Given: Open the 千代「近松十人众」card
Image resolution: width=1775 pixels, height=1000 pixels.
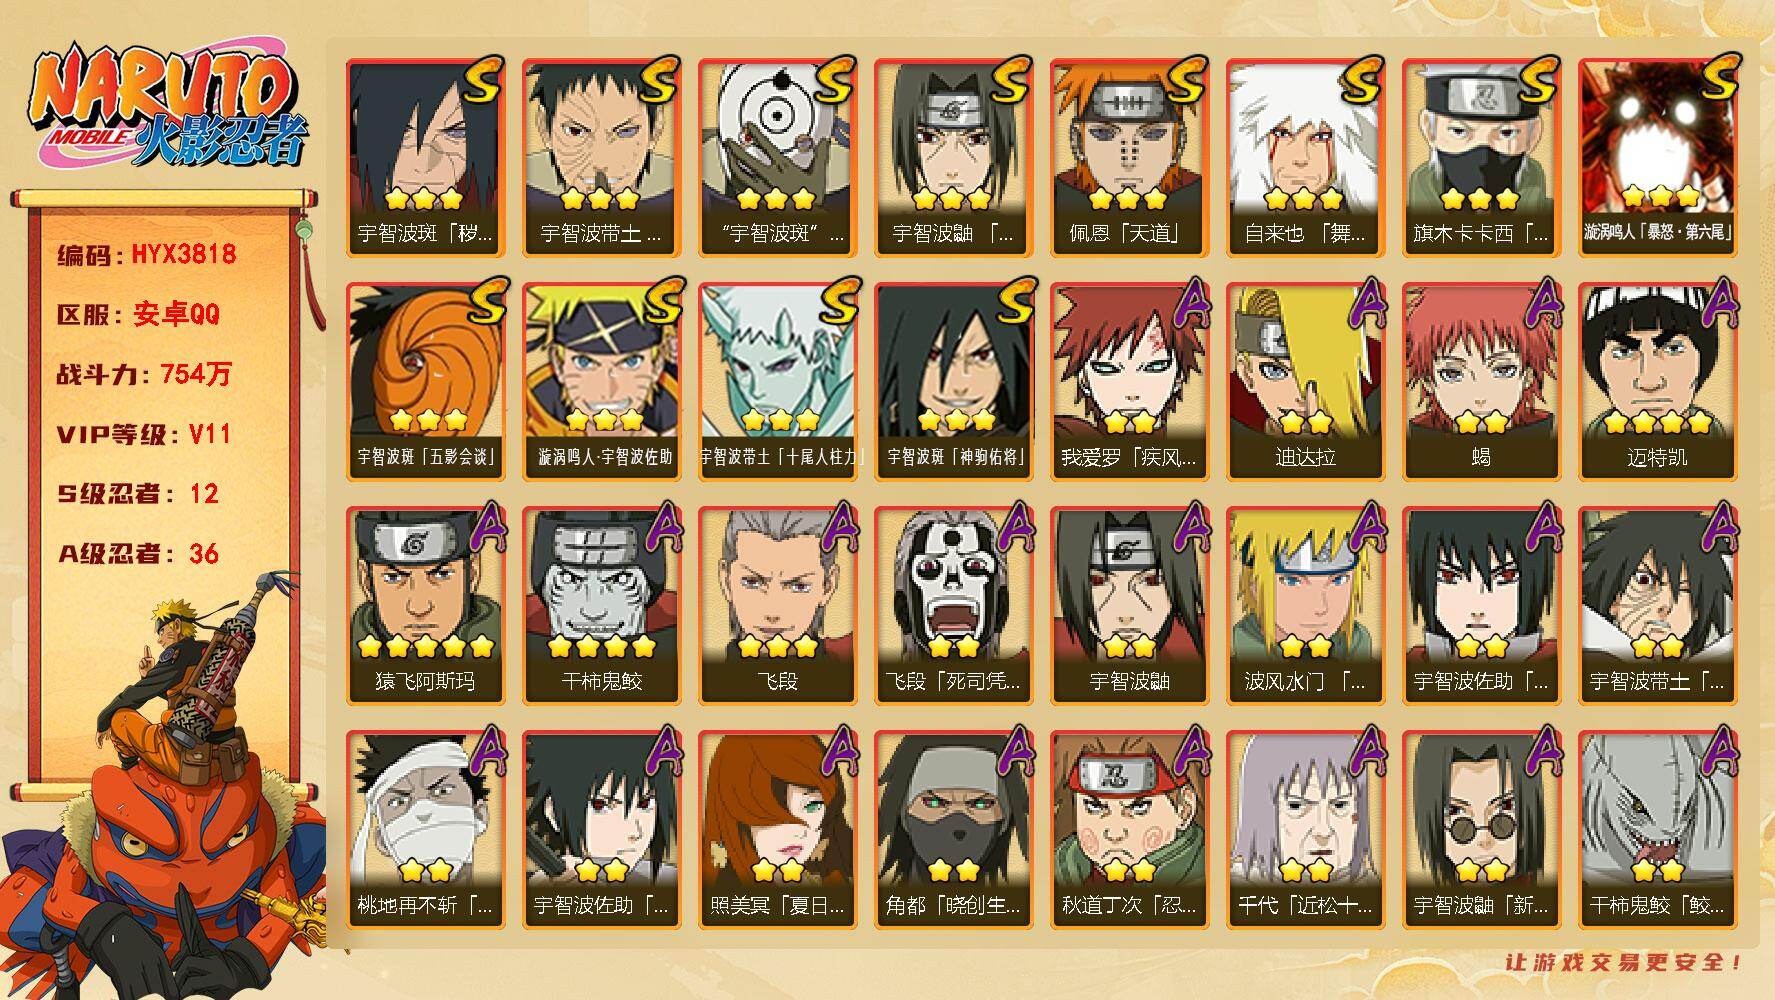Looking at the screenshot, I should click(1305, 830).
